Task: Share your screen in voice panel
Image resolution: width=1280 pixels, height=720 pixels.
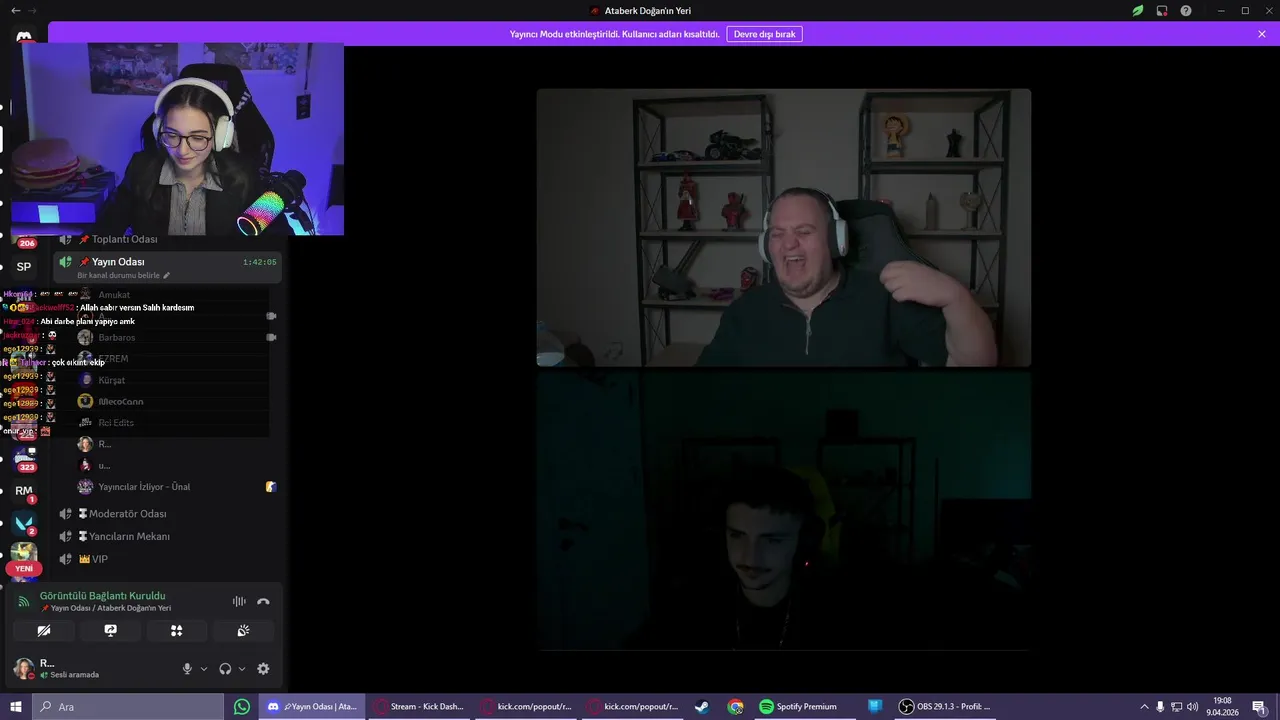Action: pos(110,631)
